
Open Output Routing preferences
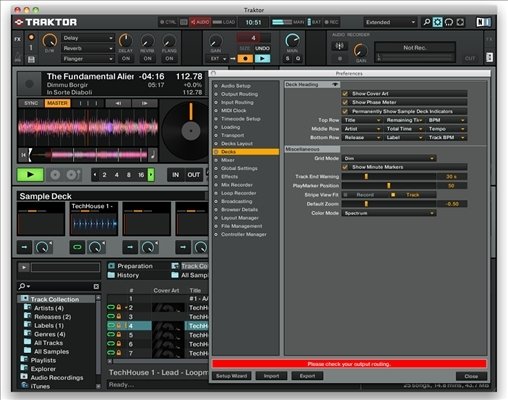coord(239,94)
